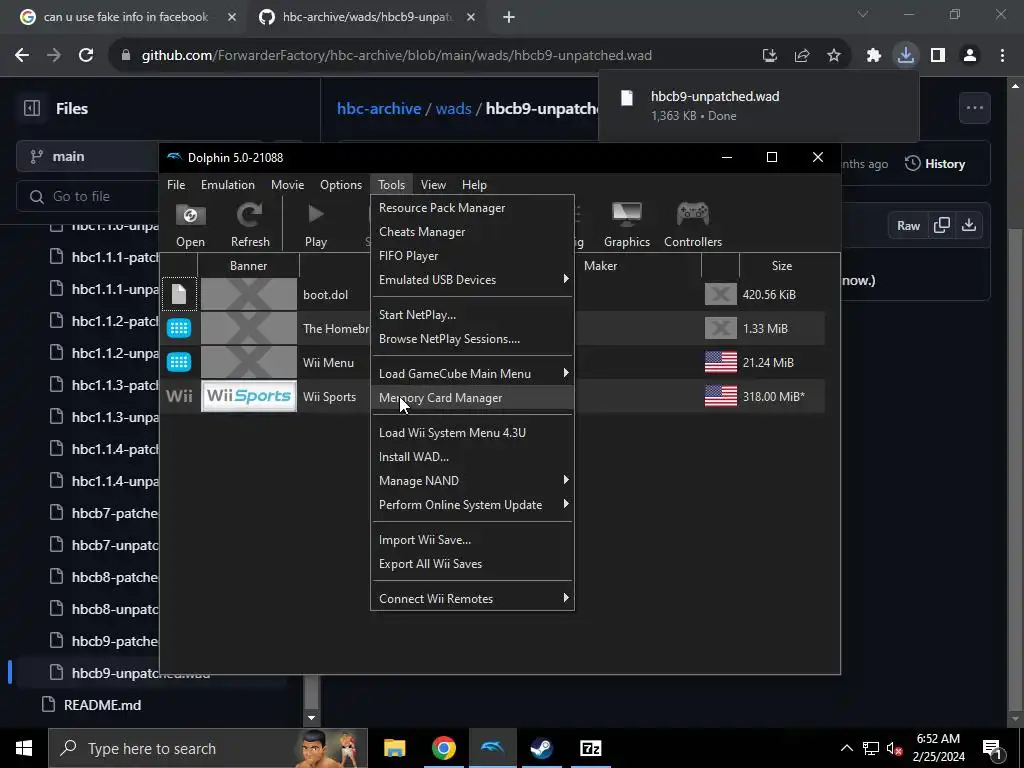
Task: Open a new Chrome tab
Action: click(x=509, y=17)
